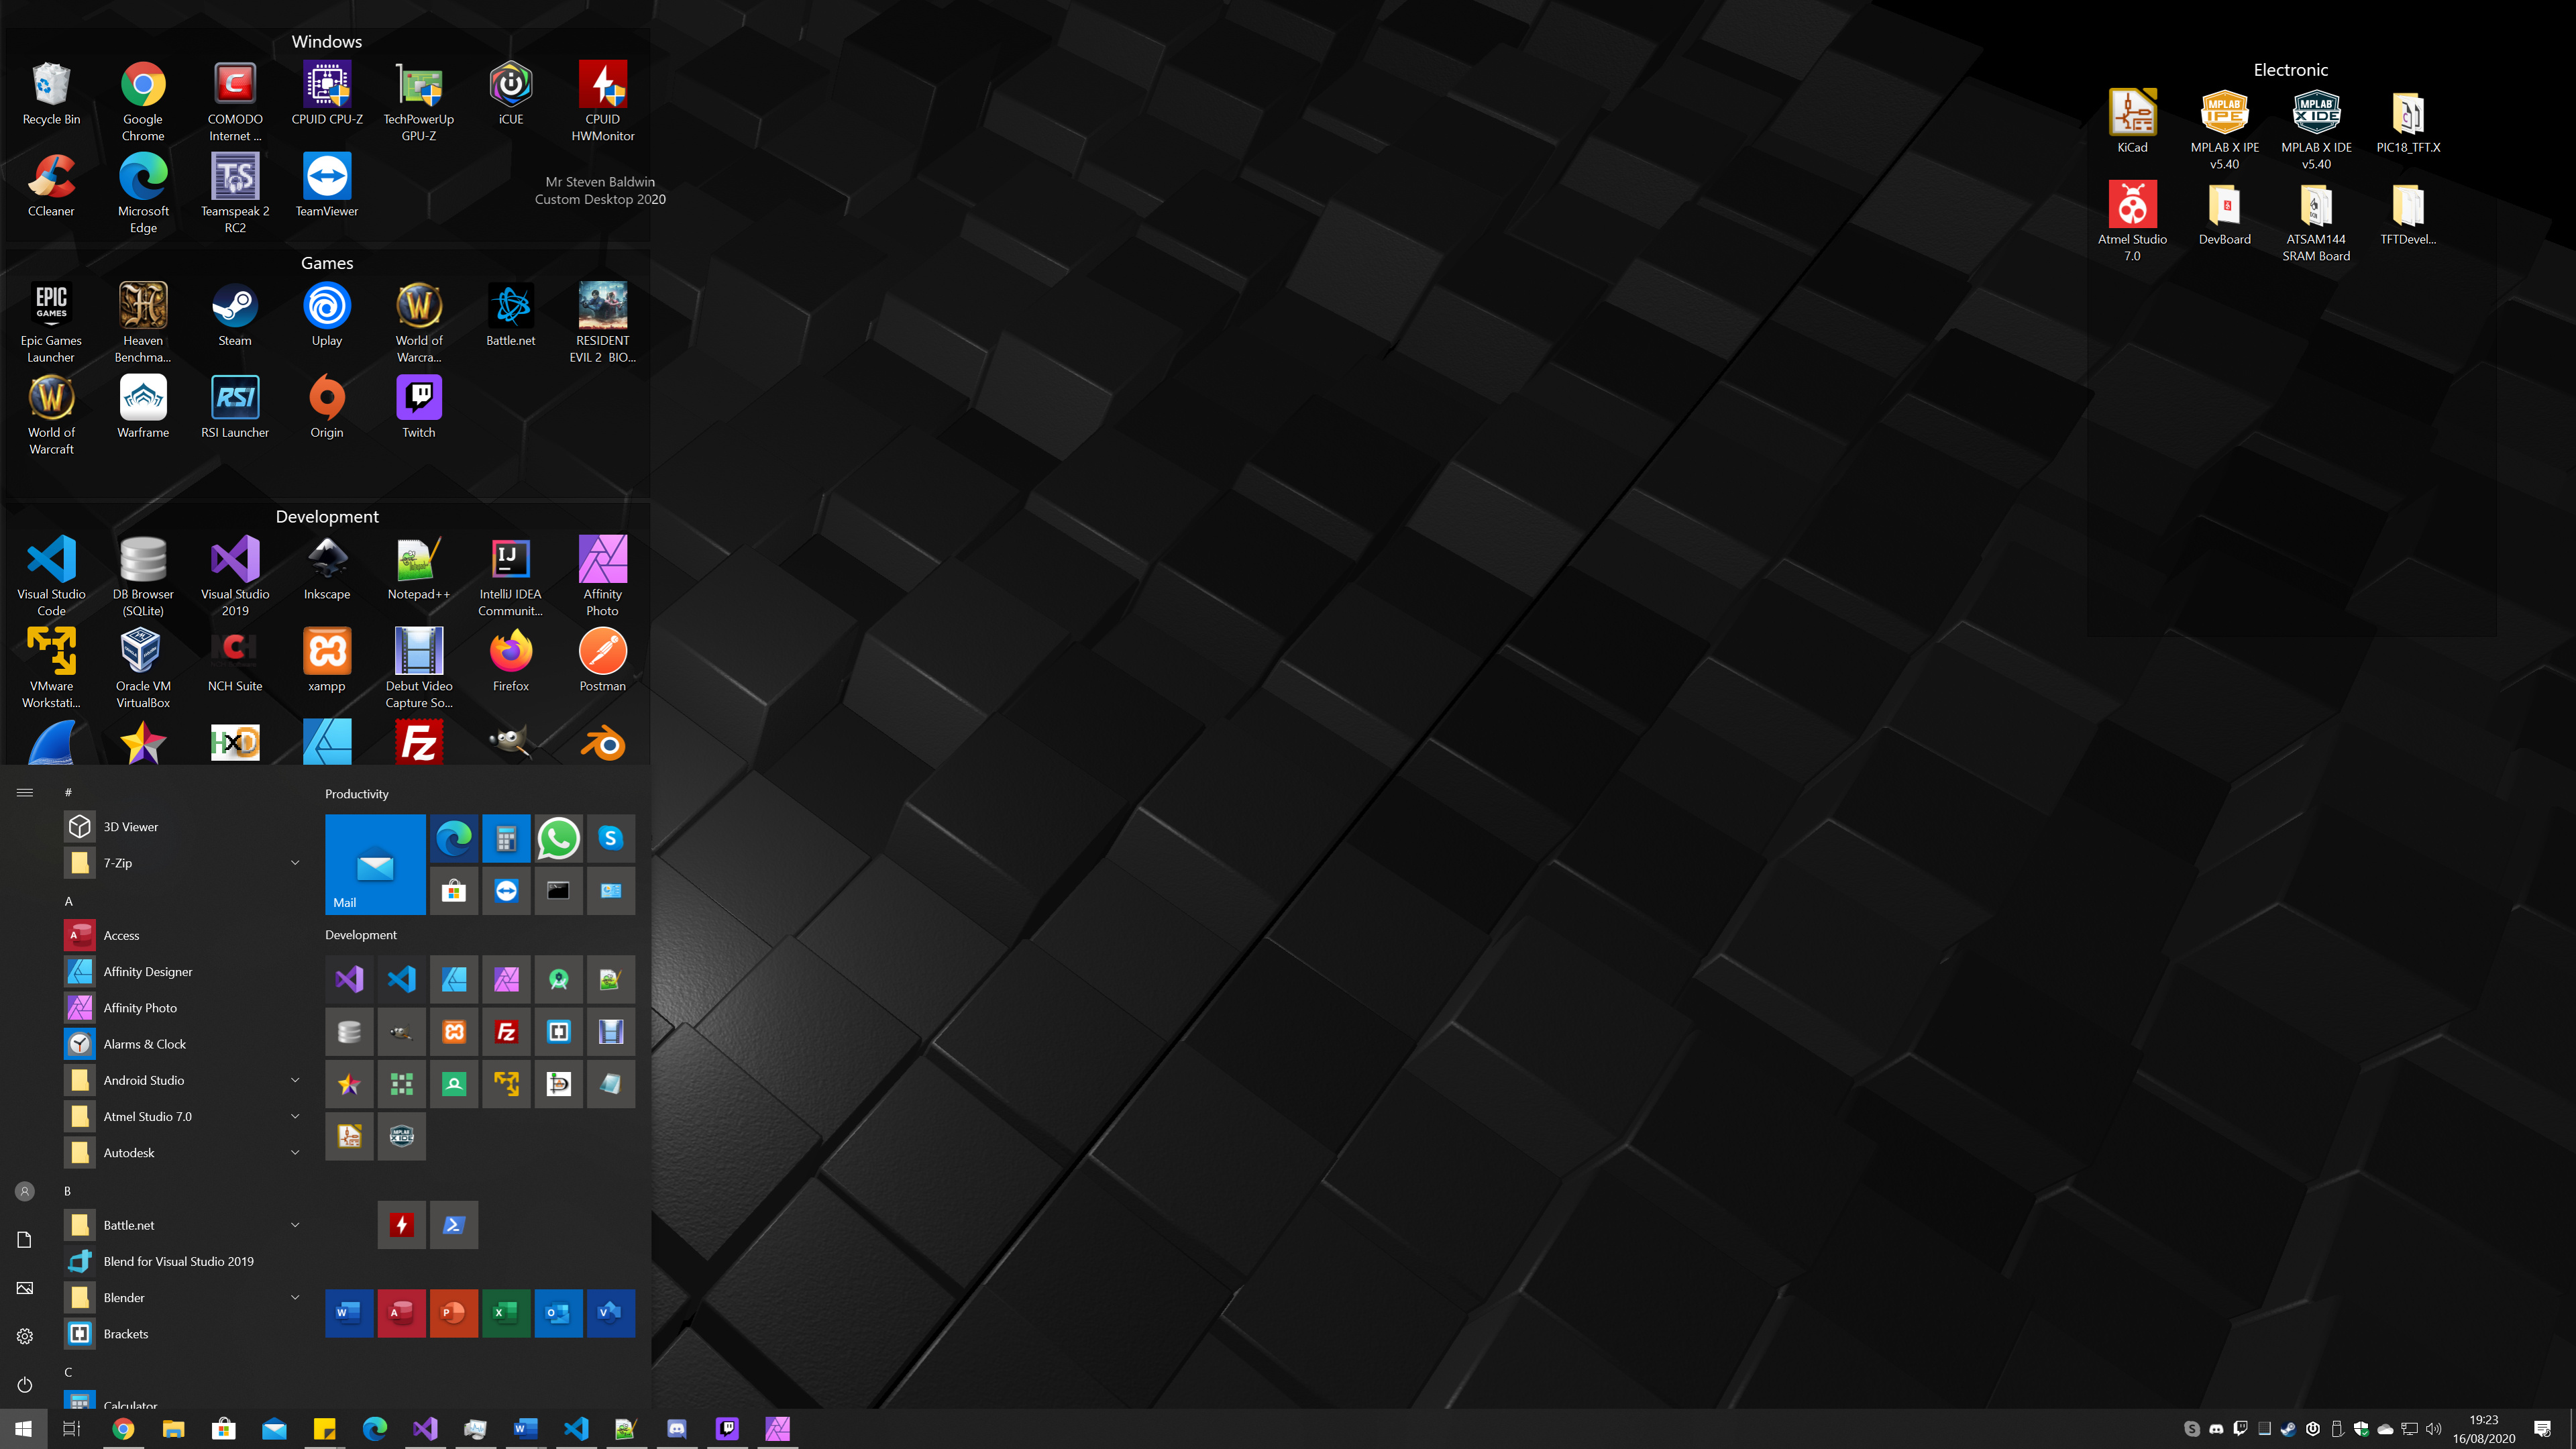2576x1449 pixels.
Task: Open the volume control in system tray
Action: tap(2433, 1429)
